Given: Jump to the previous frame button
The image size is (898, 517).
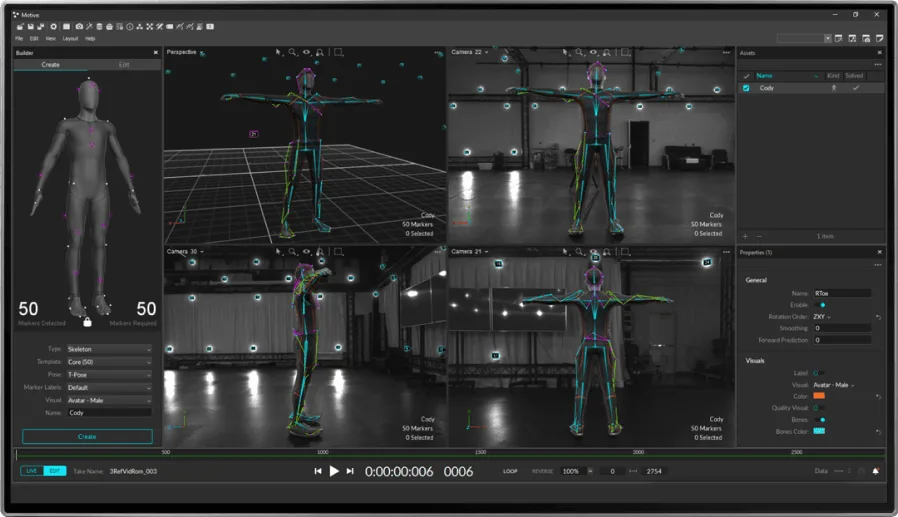Looking at the screenshot, I should (x=318, y=471).
